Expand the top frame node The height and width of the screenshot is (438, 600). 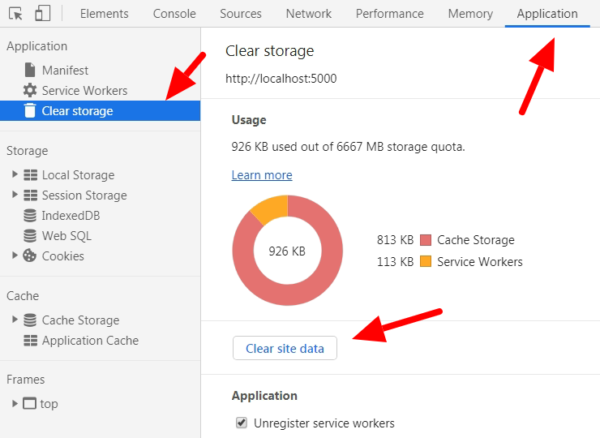(15, 403)
